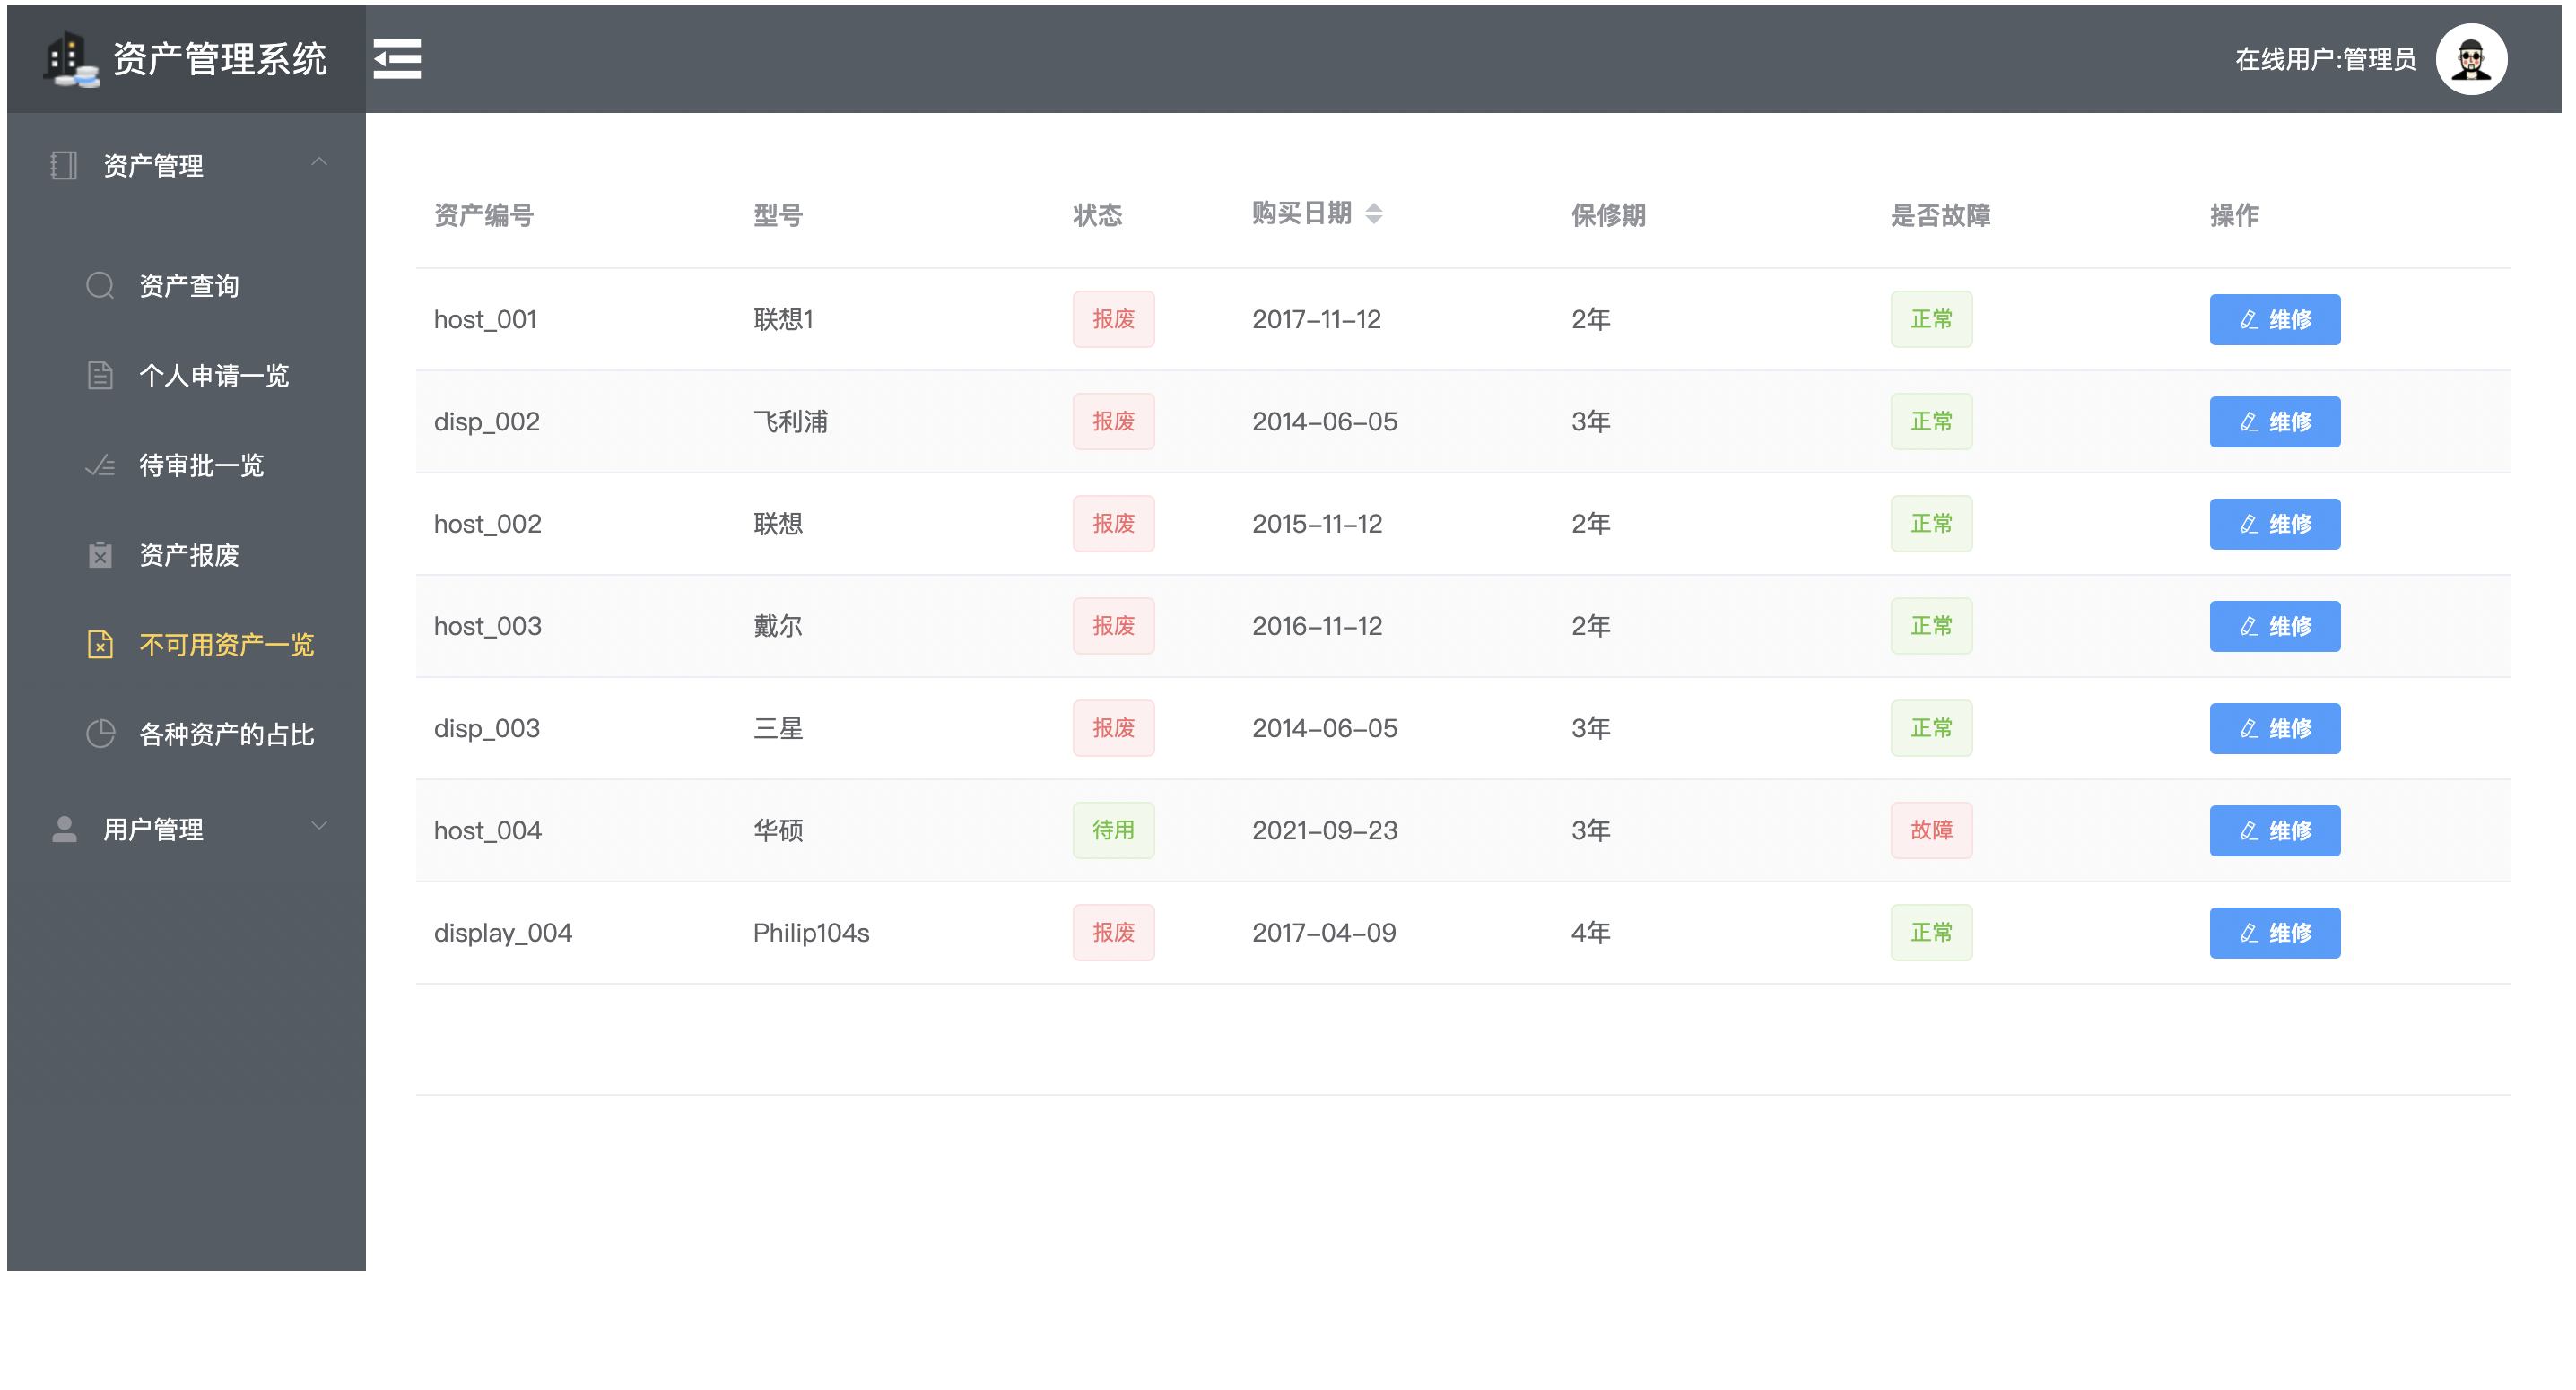
Task: Click the asset management system logo
Action: (x=71, y=60)
